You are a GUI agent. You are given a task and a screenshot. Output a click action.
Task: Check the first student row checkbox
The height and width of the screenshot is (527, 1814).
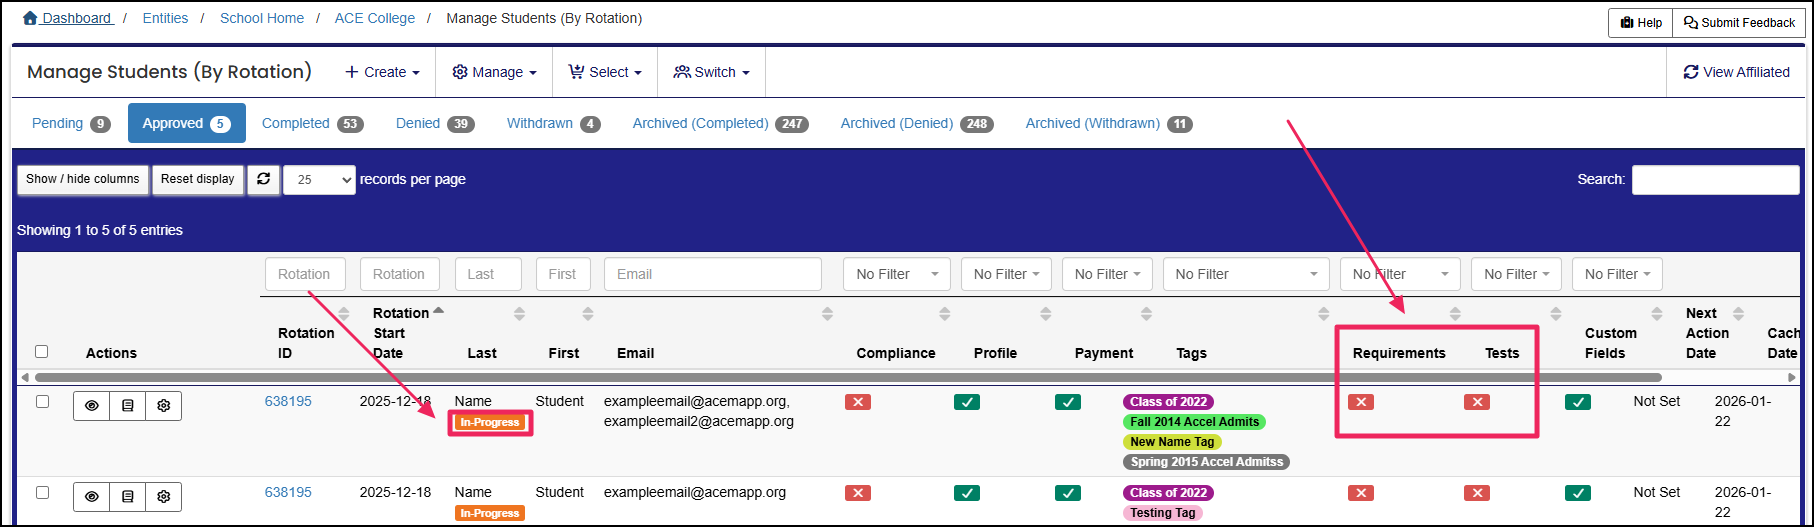click(42, 401)
